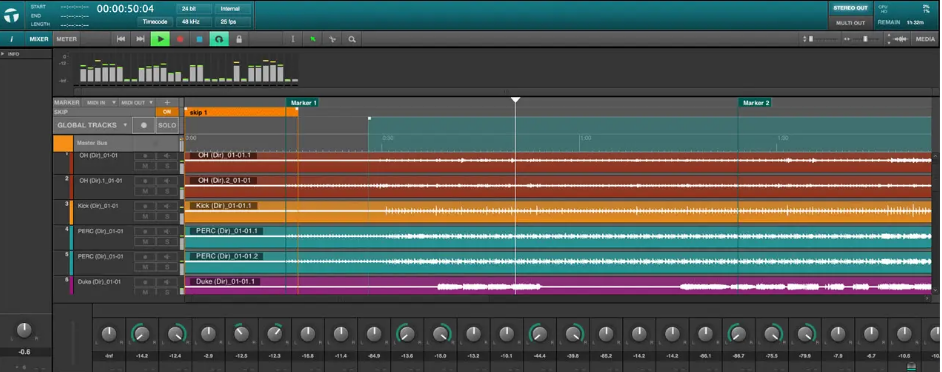The height and width of the screenshot is (372, 942).
Task: Adjust the horizontal timeline zoom slider
Action: click(864, 39)
